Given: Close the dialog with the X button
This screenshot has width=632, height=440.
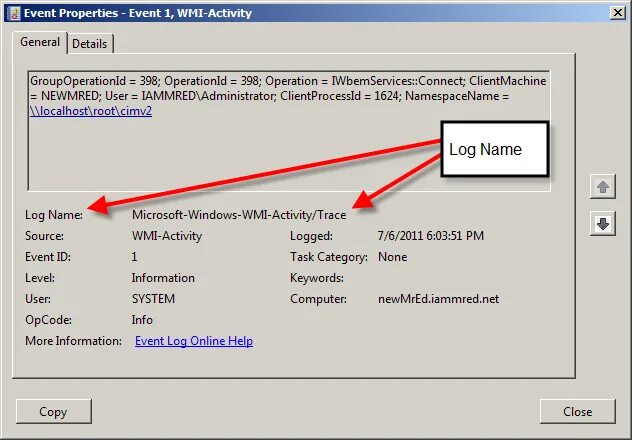Looking at the screenshot, I should click(x=617, y=13).
